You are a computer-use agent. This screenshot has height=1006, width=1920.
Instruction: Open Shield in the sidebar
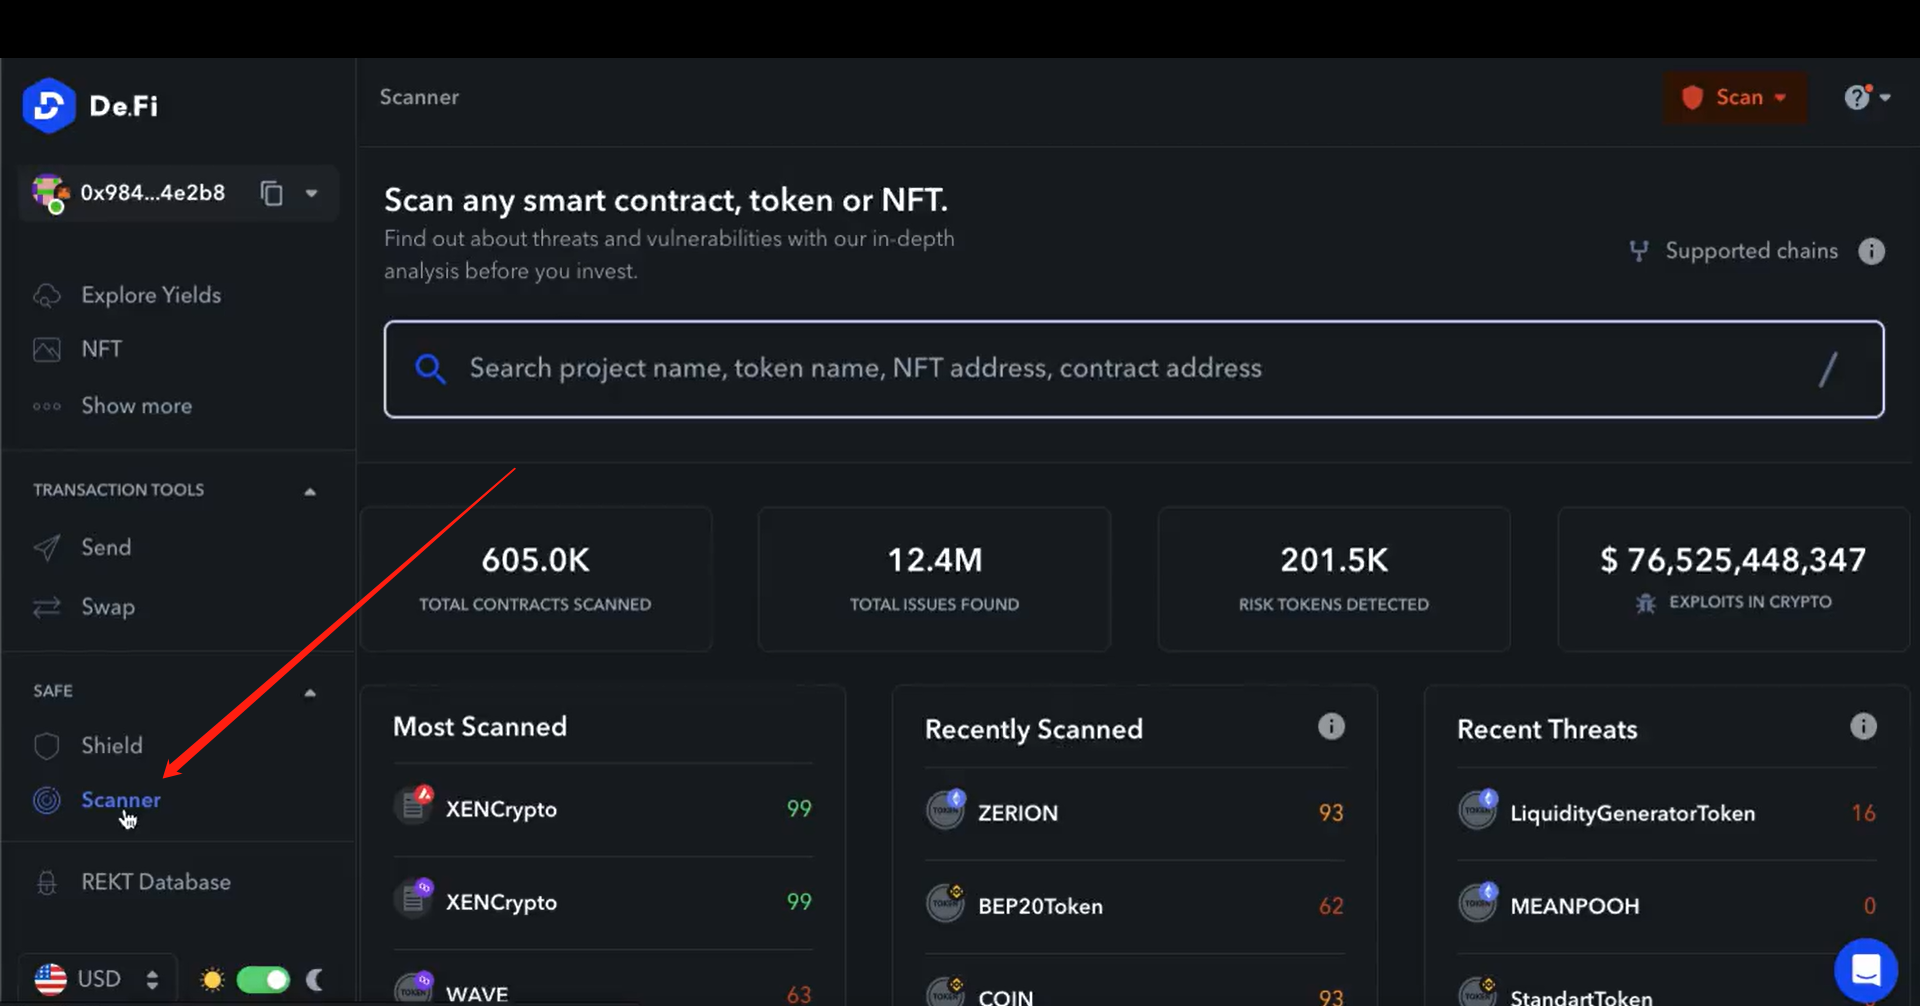pyautogui.click(x=111, y=746)
